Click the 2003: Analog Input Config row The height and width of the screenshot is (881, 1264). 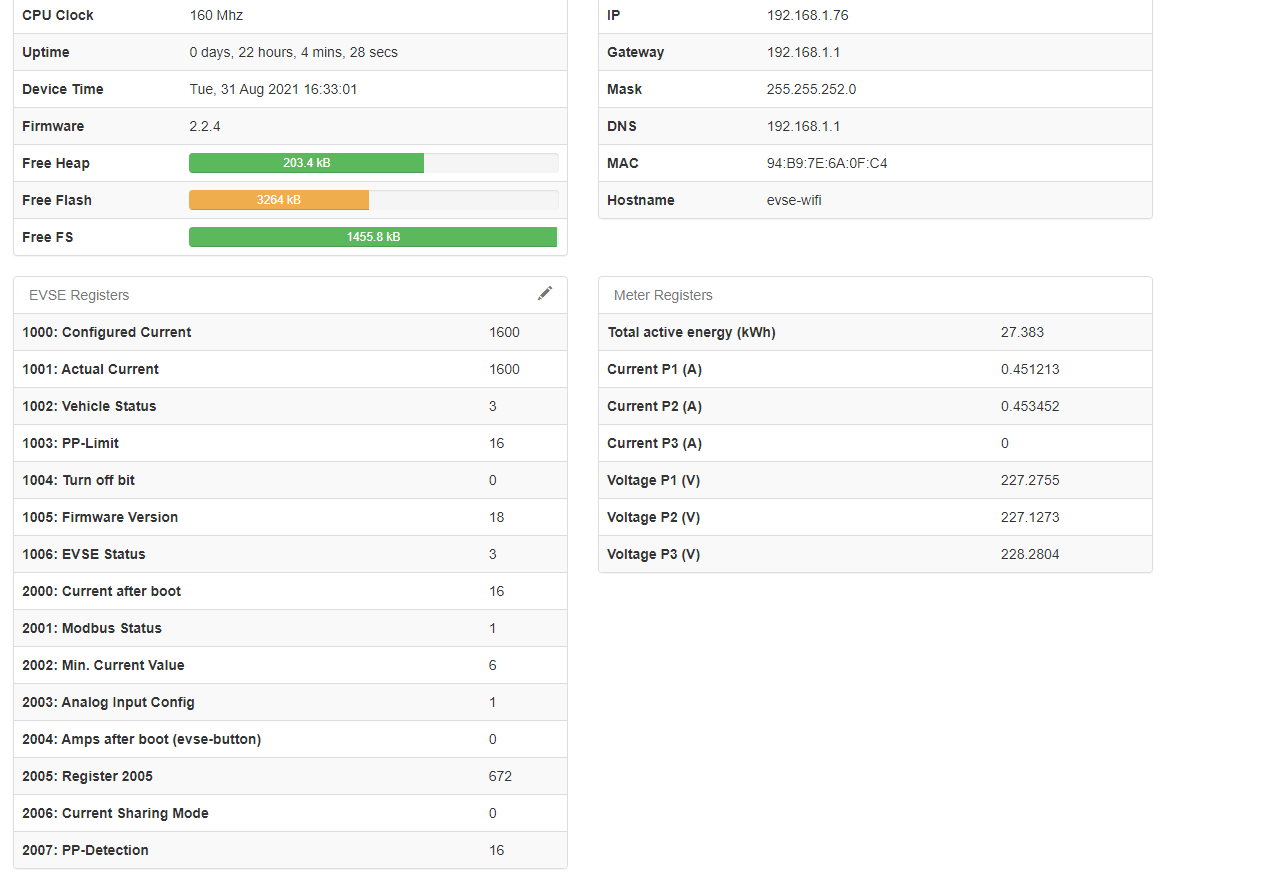coord(290,702)
